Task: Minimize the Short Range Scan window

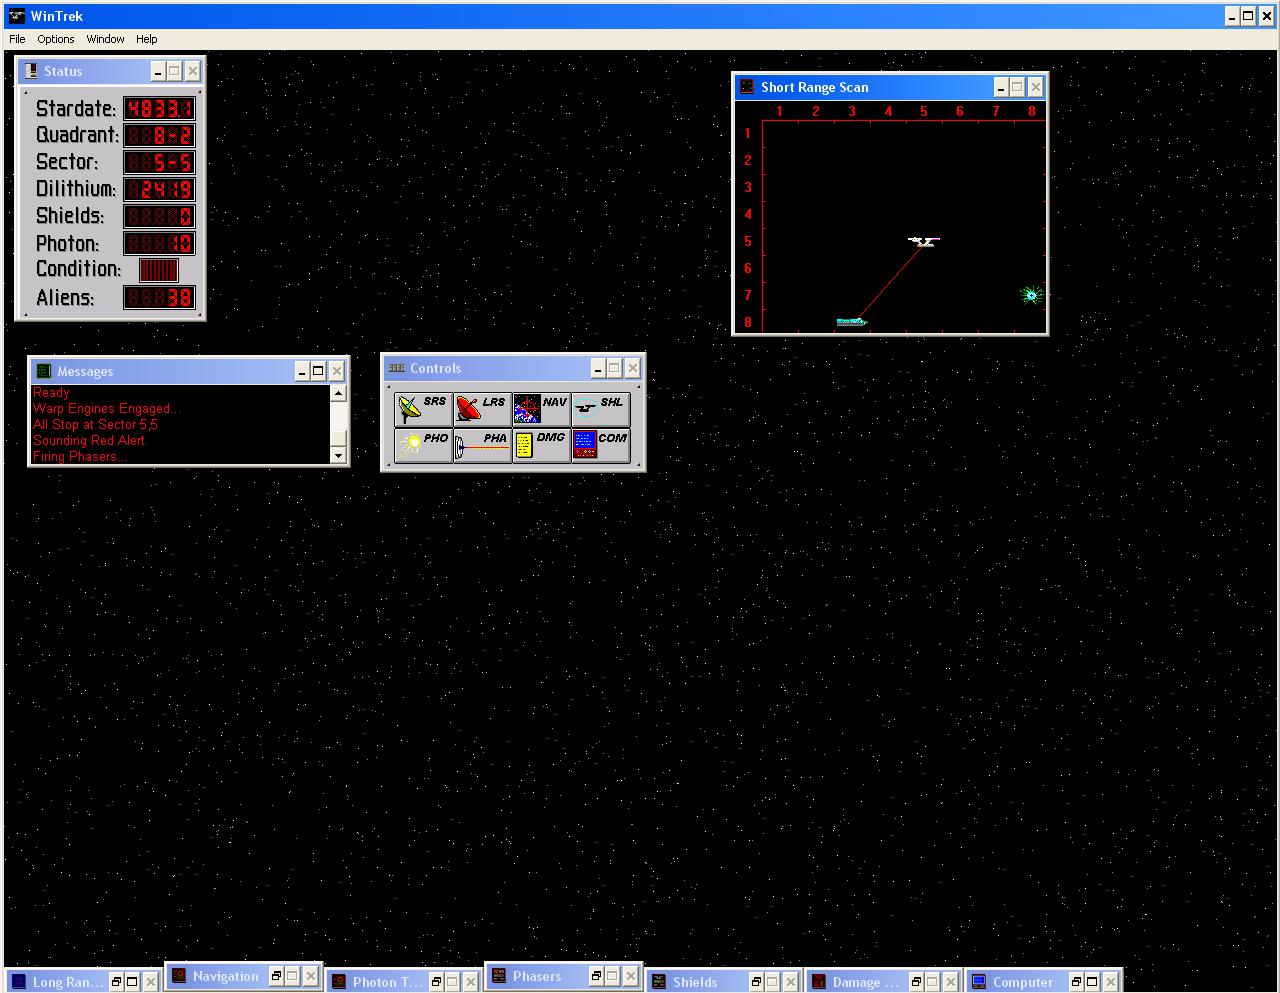Action: (1000, 87)
